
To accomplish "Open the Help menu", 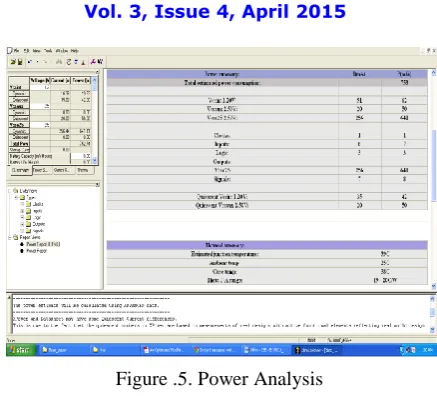I will 75,51.
